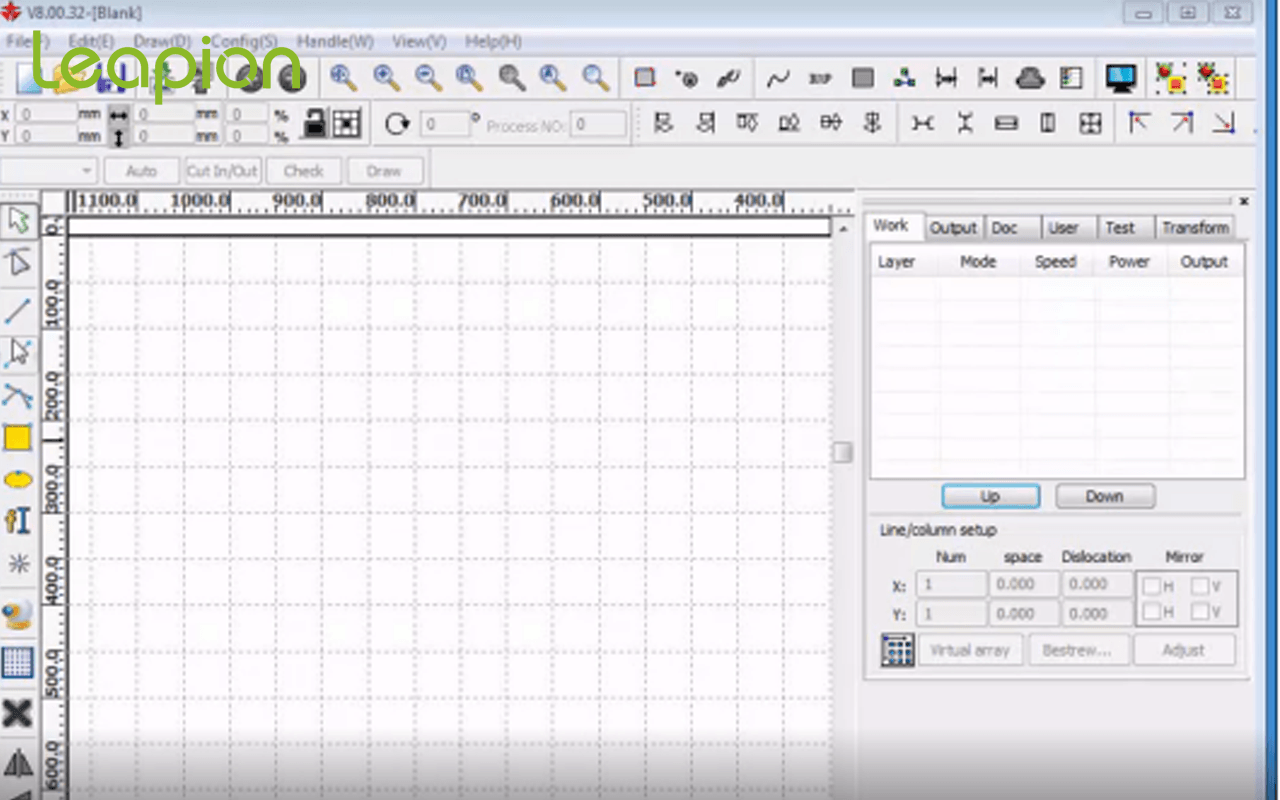Click the canvas vertical scrollbar thumb
The width and height of the screenshot is (1280, 800).
pyautogui.click(x=843, y=453)
